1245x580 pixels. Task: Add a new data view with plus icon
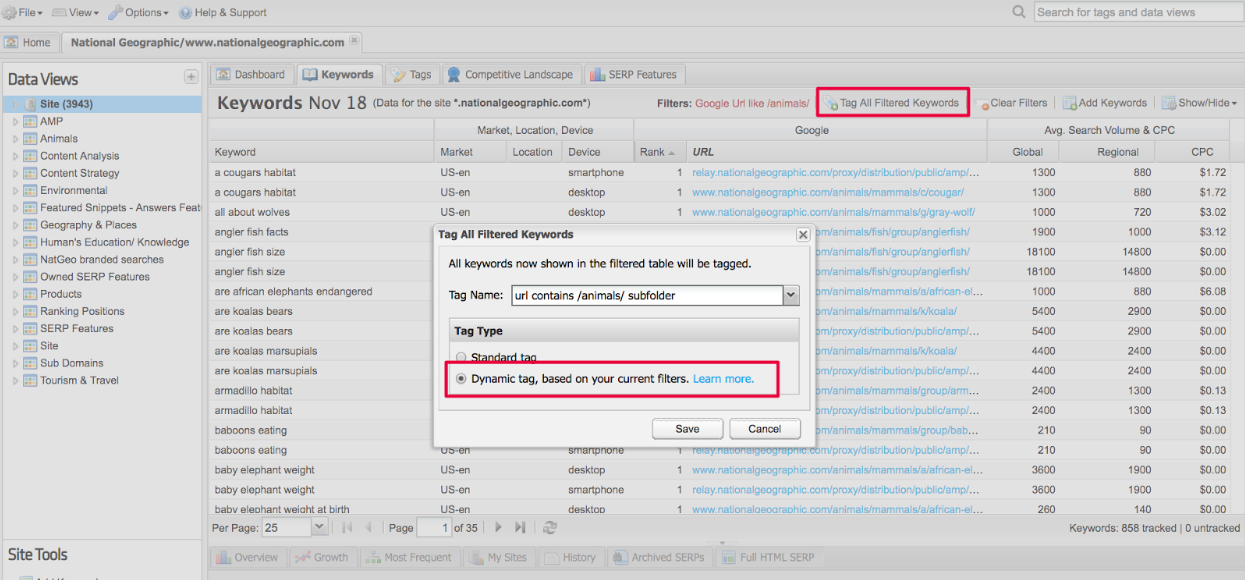pyautogui.click(x=191, y=77)
